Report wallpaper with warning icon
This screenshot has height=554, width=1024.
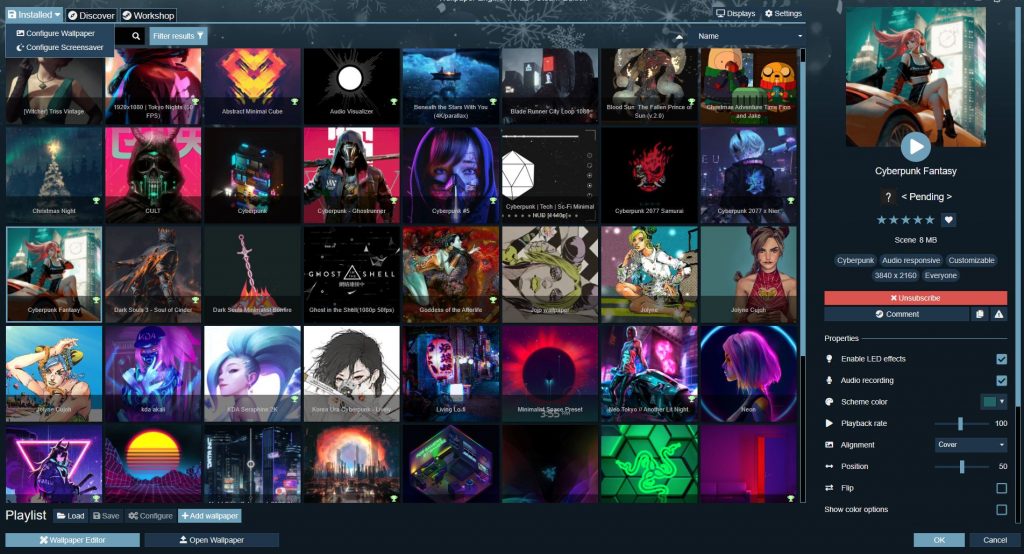[999, 314]
